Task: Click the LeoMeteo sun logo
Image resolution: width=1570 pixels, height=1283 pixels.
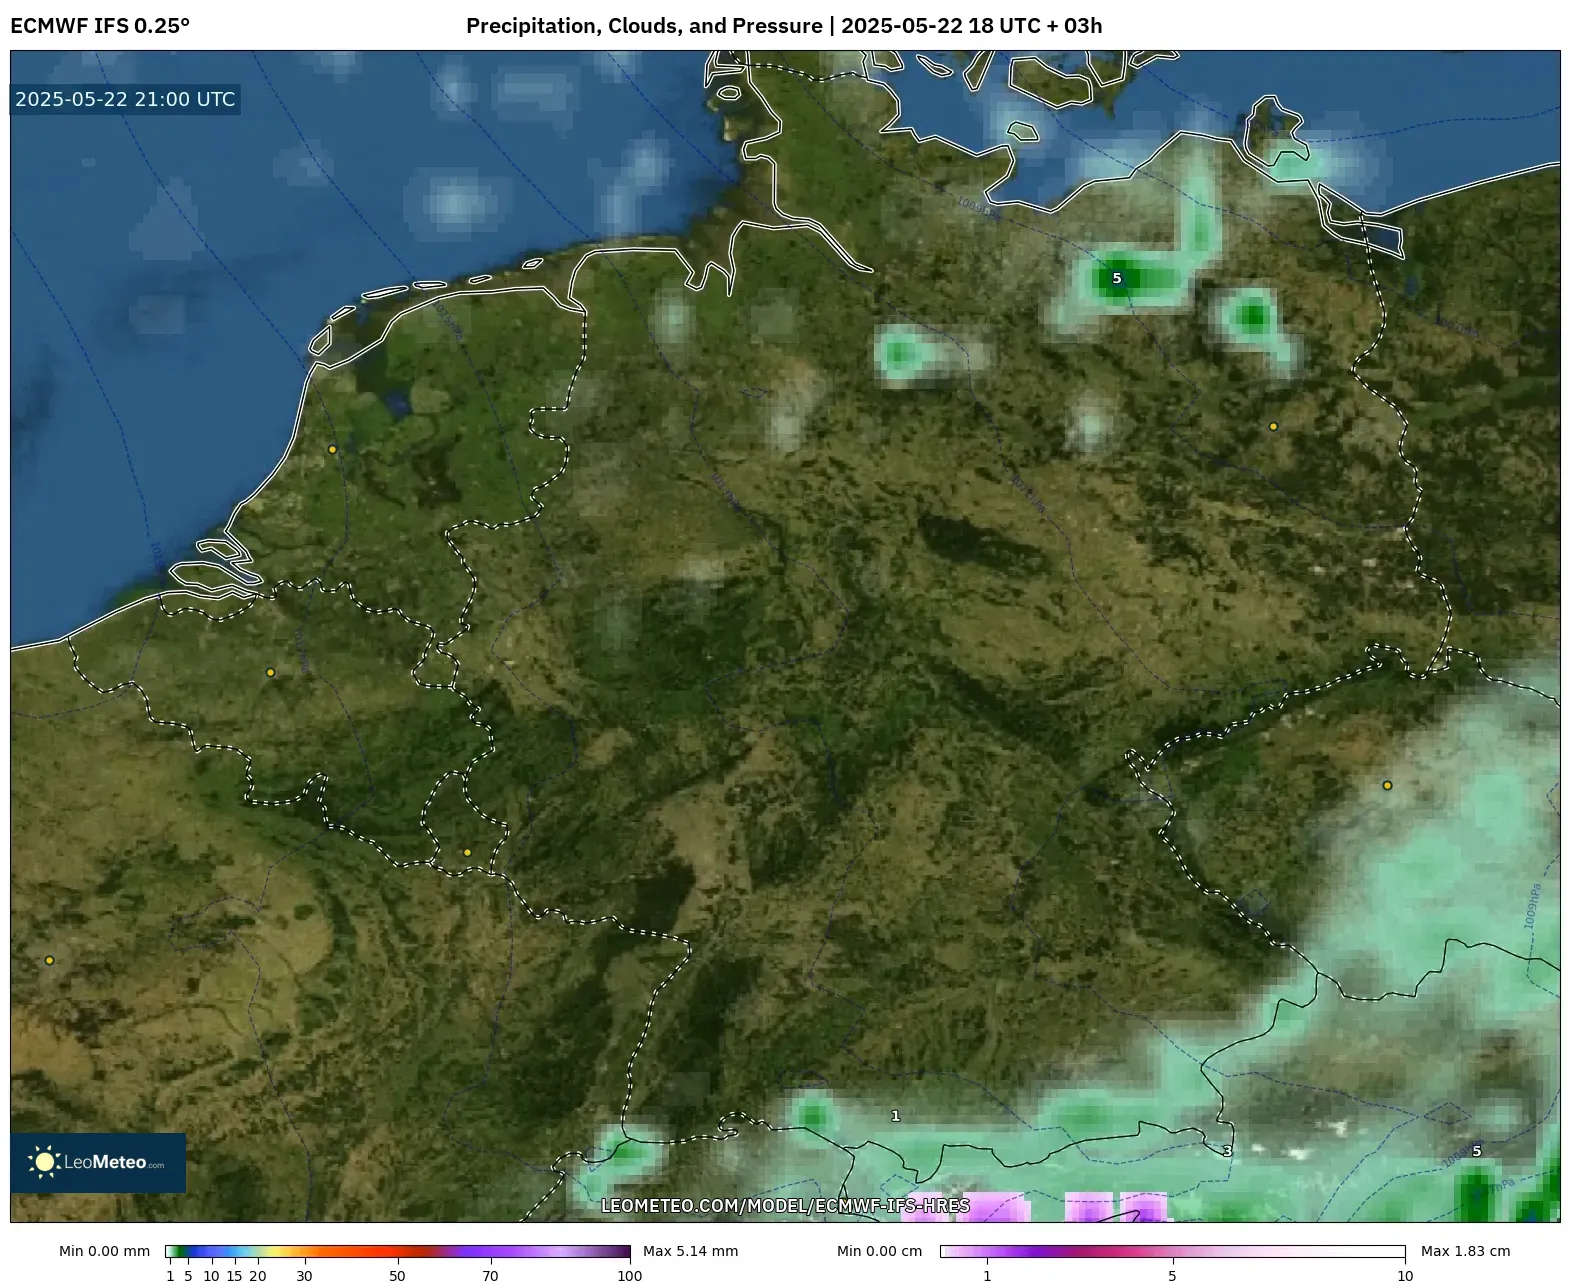Action: point(45,1161)
